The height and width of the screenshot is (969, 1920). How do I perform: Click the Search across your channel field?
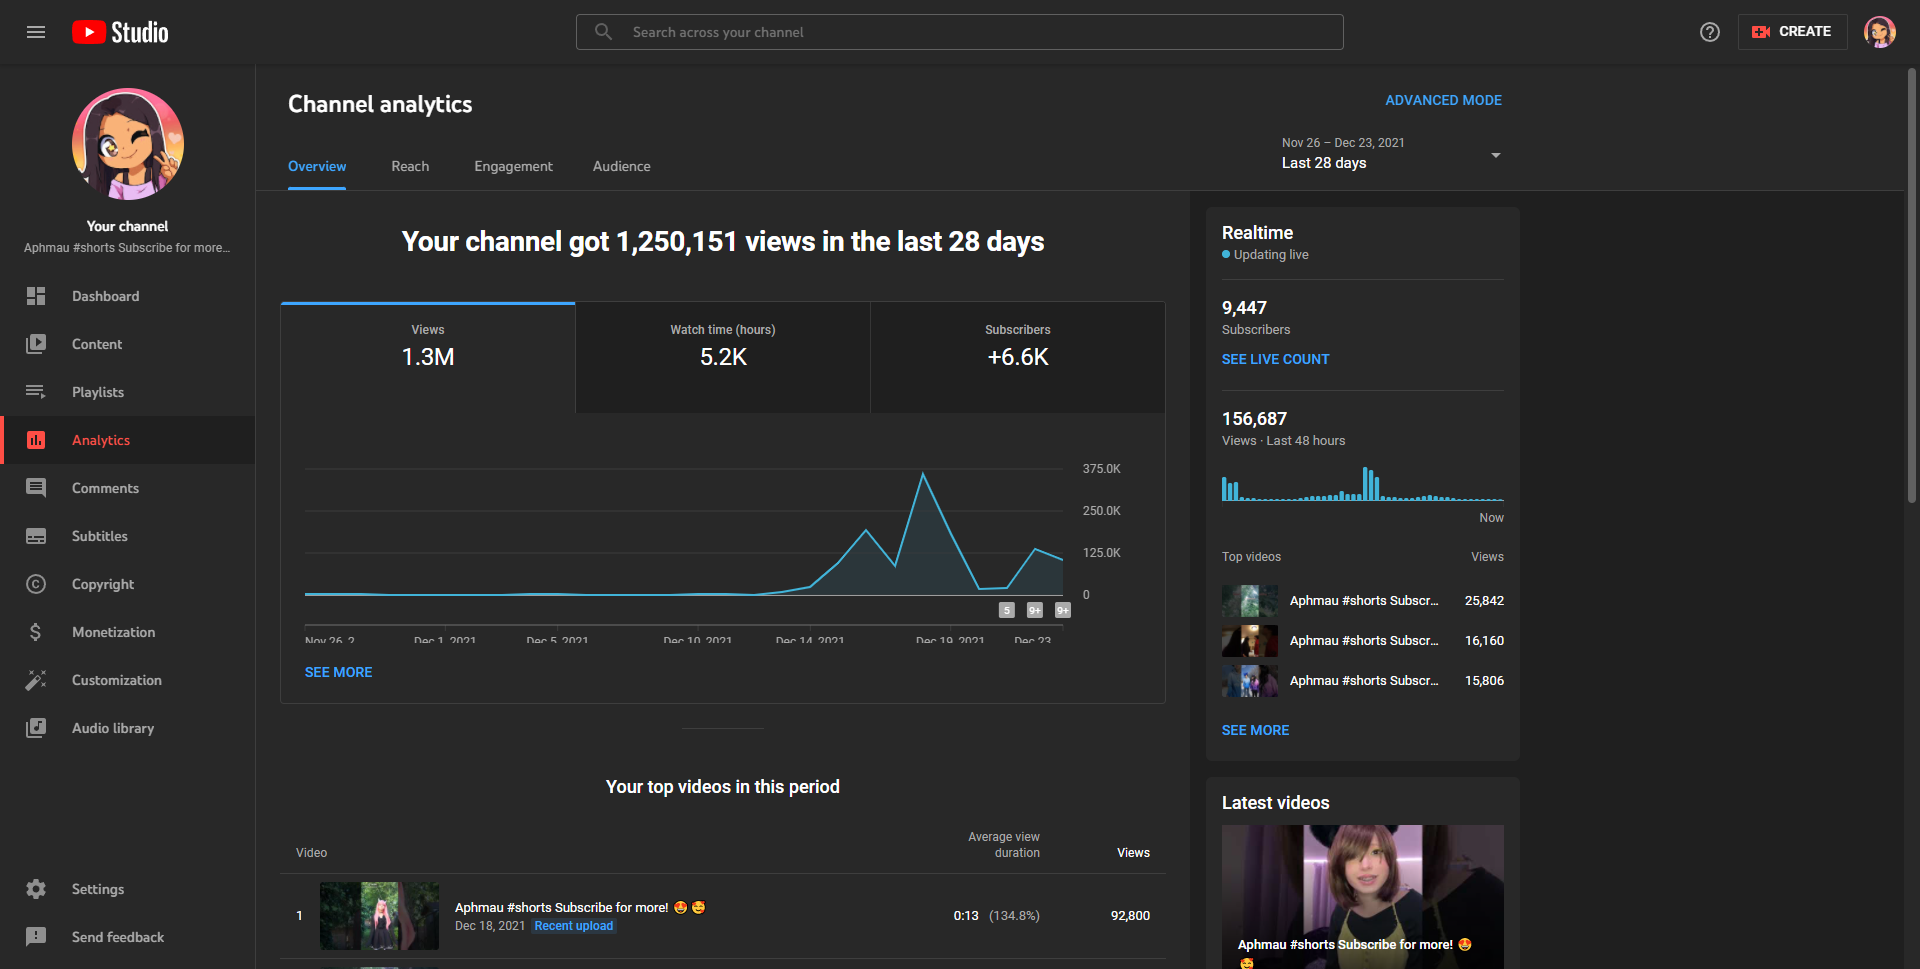tap(960, 32)
